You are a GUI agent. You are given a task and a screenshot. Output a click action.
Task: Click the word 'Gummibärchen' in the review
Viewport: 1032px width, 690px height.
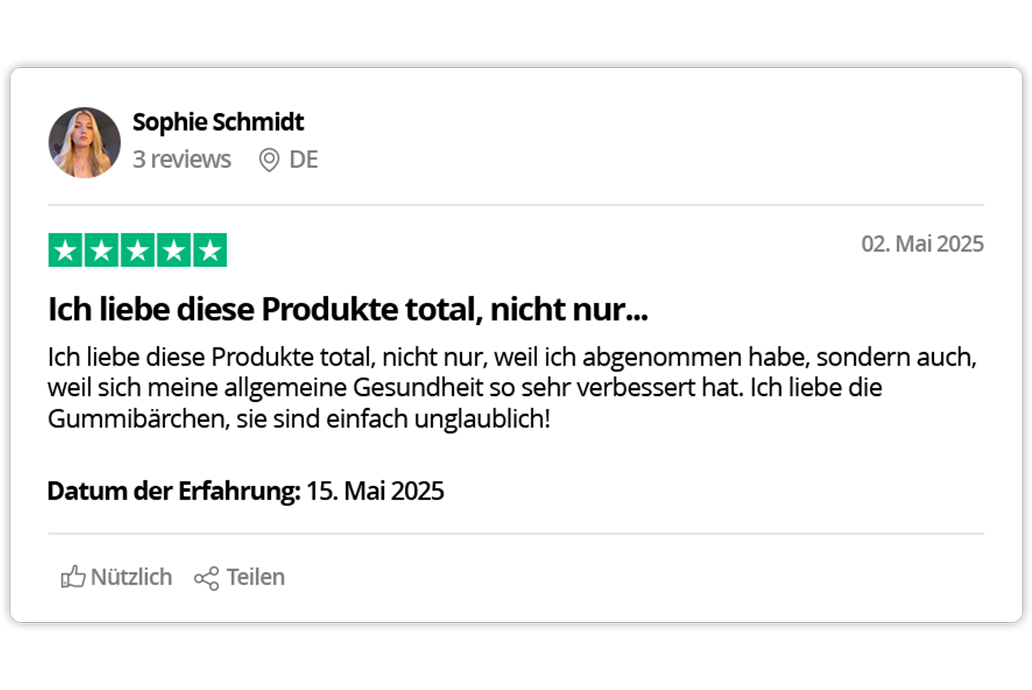[x=138, y=419]
